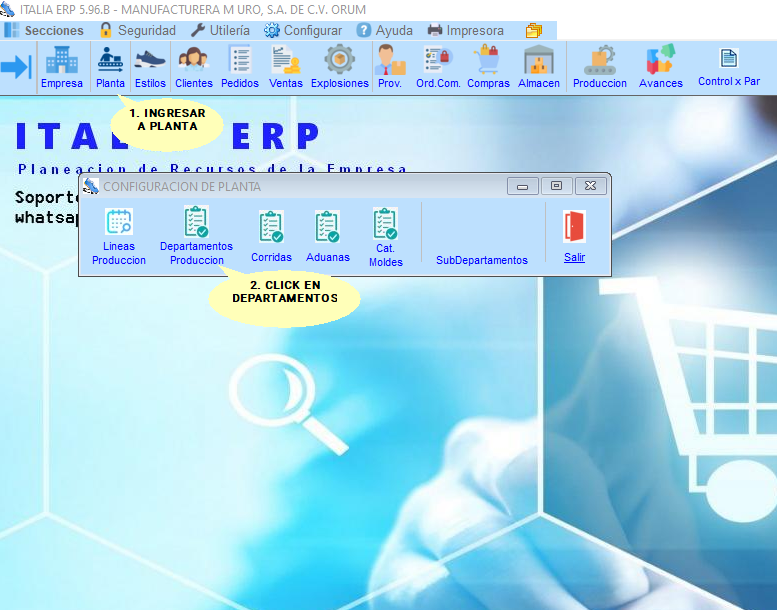Open the Almacen warehouse icon

[x=539, y=59]
